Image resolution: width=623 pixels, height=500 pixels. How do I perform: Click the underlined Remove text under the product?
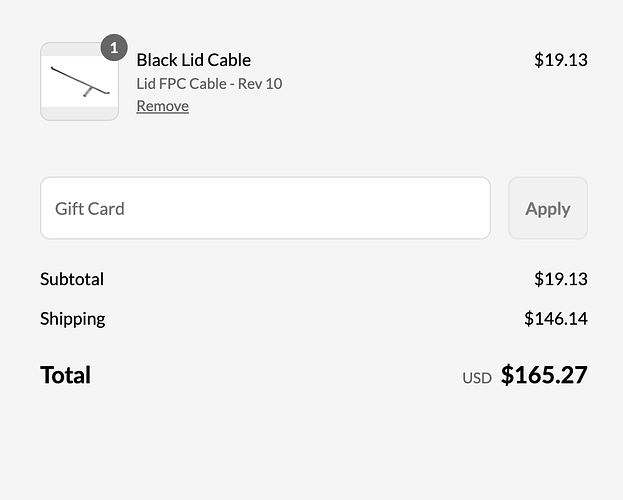[x=163, y=106]
